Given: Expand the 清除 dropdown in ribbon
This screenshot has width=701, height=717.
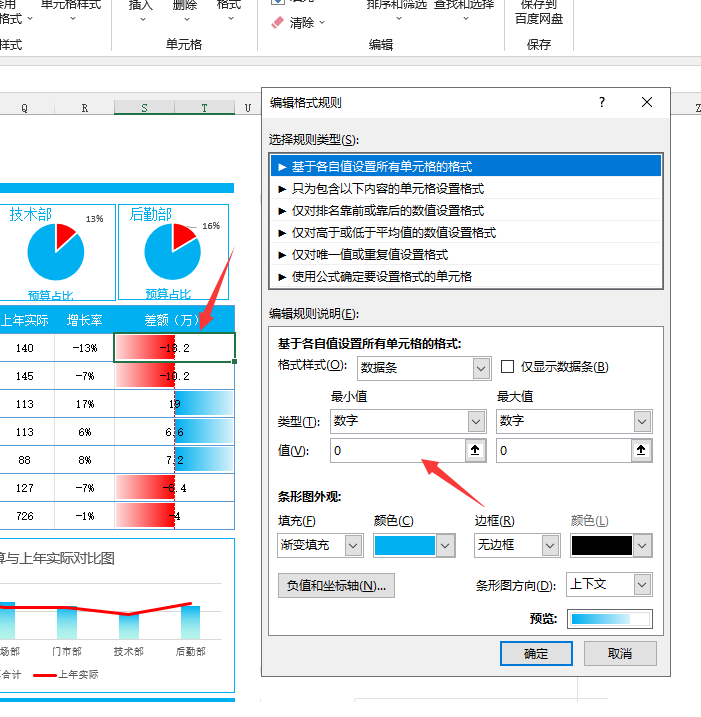Looking at the screenshot, I should coord(322,22).
